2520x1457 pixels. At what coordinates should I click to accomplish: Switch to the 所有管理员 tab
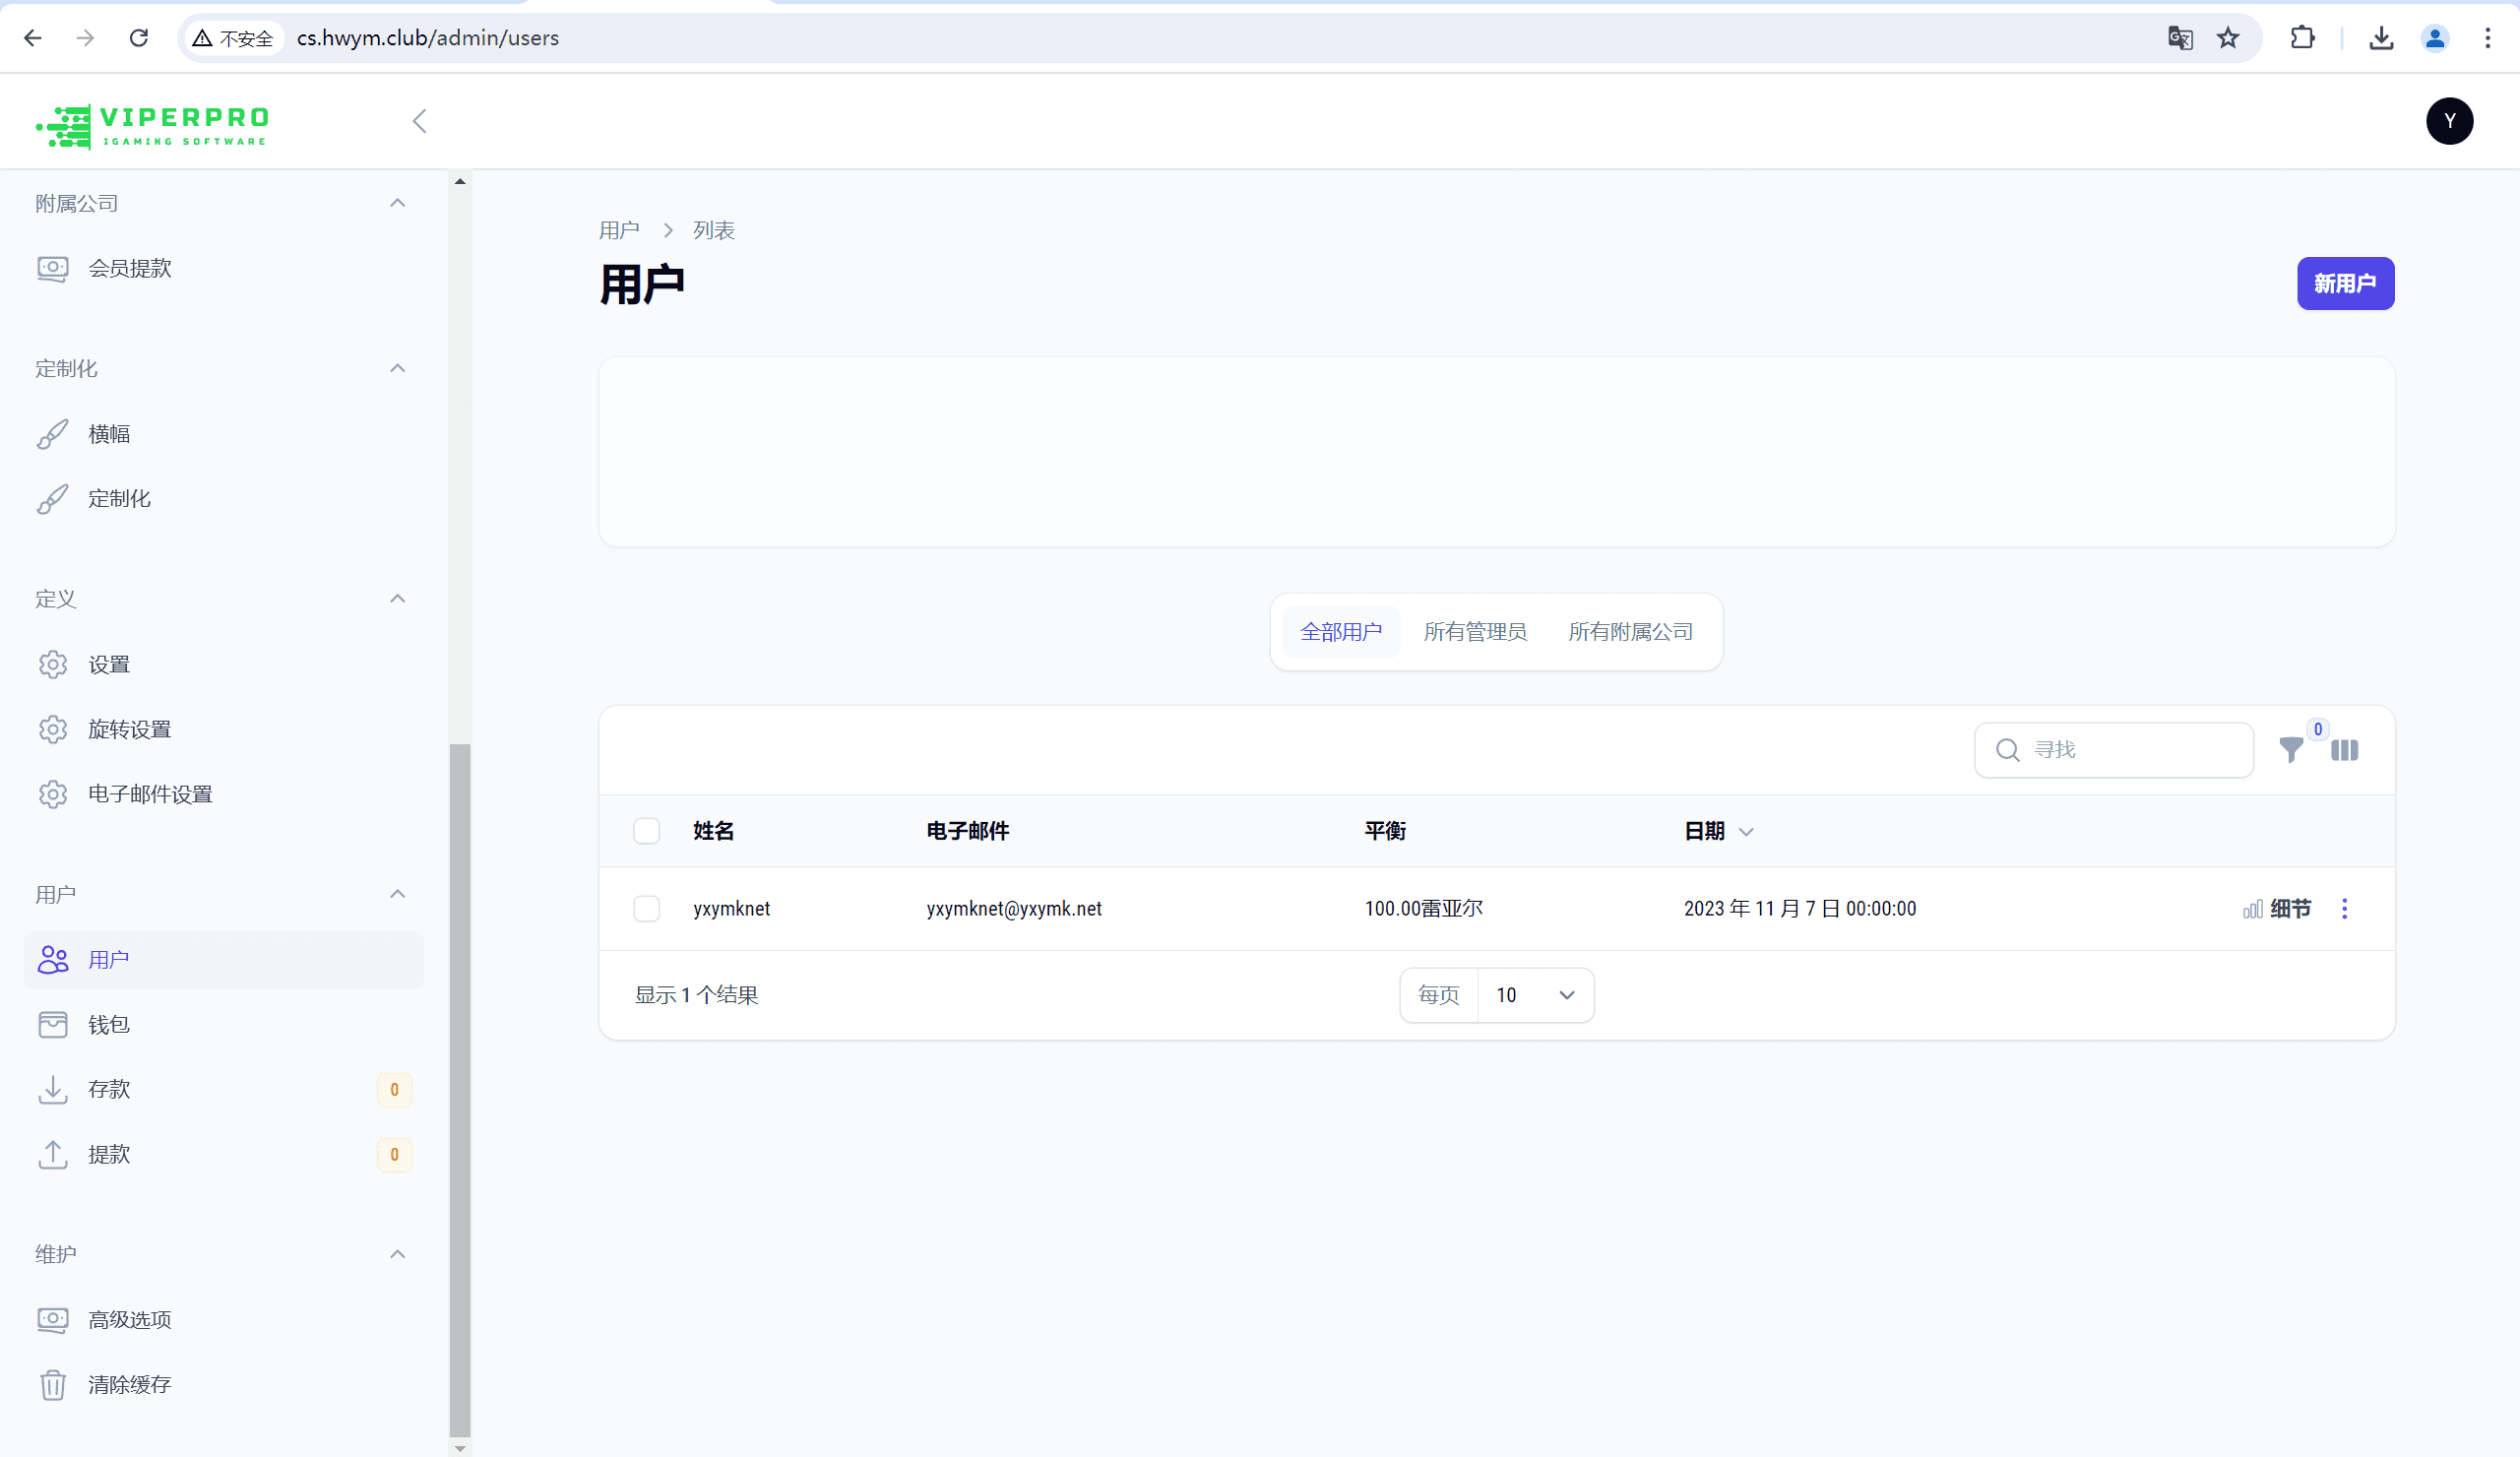tap(1474, 632)
